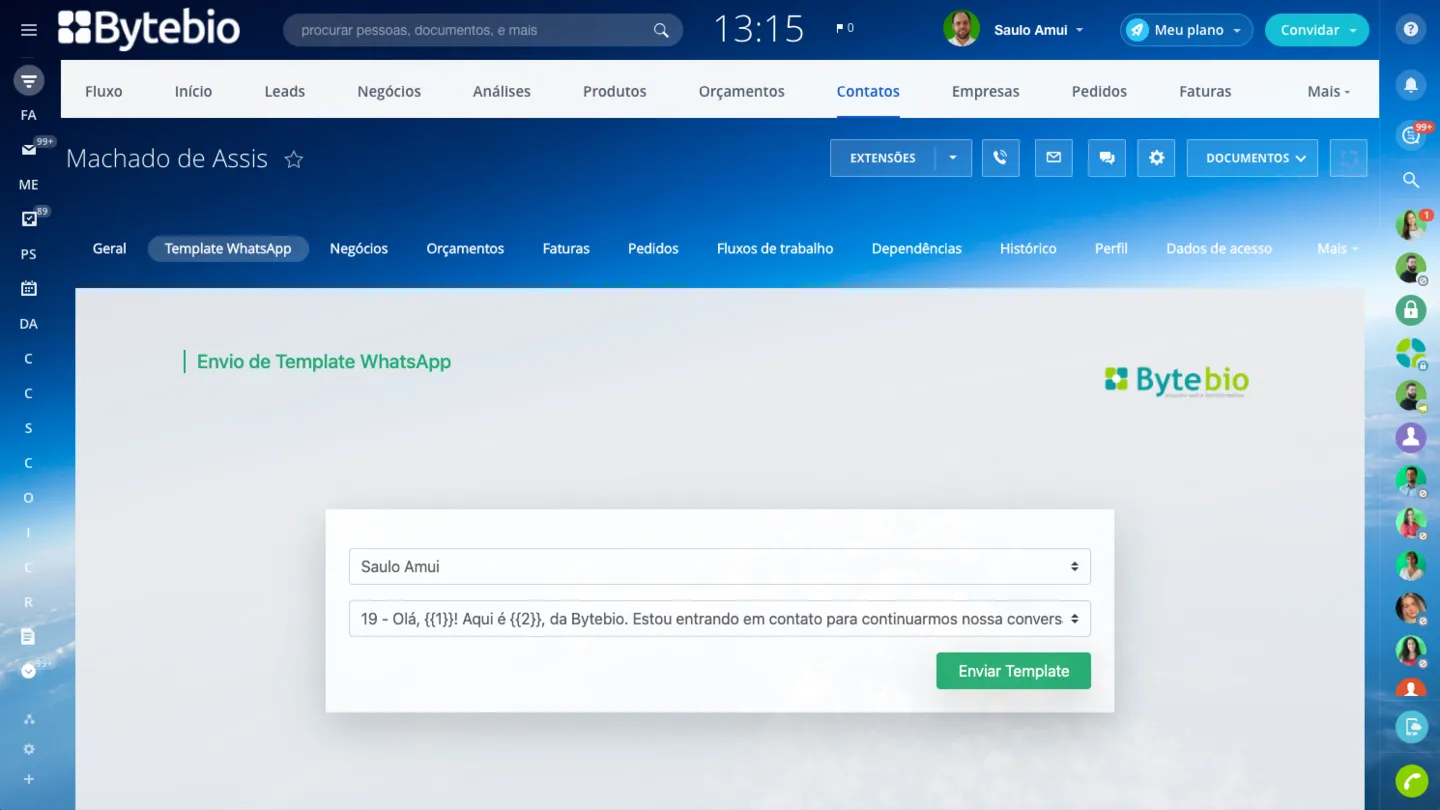This screenshot has width=1440, height=810.
Task: Click the Enviar Template button
Action: pyautogui.click(x=1013, y=671)
